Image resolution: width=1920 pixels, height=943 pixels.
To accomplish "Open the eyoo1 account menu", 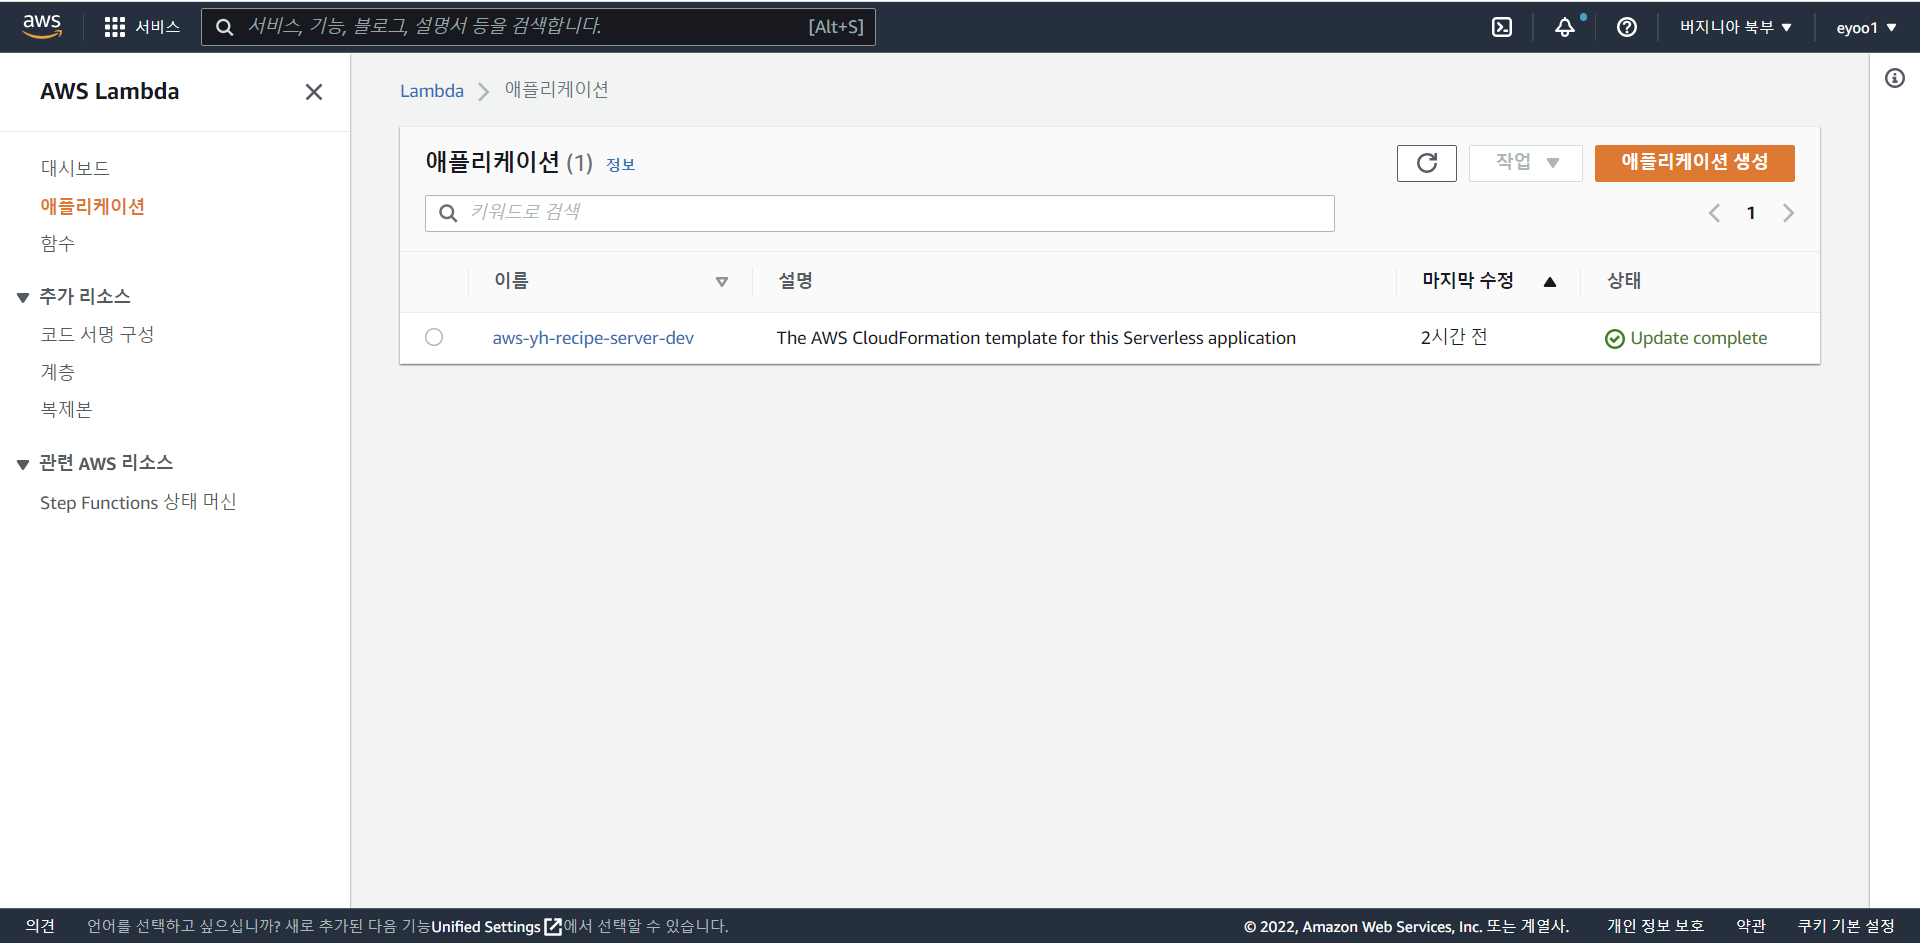I will click(x=1866, y=28).
